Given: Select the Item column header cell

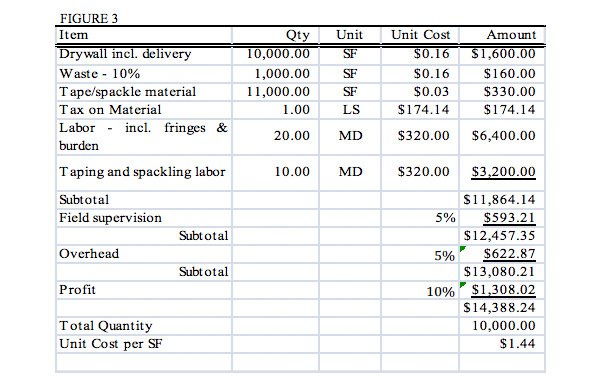Looking at the screenshot, I should click(x=144, y=35).
